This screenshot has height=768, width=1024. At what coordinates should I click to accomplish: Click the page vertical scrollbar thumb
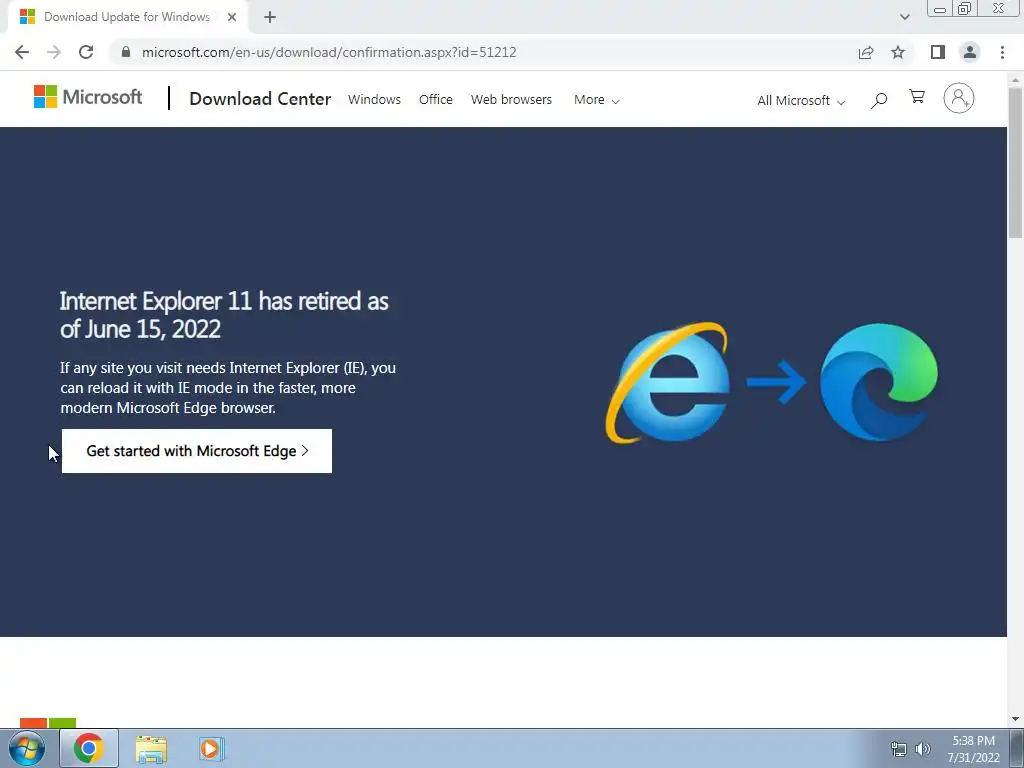click(1016, 163)
